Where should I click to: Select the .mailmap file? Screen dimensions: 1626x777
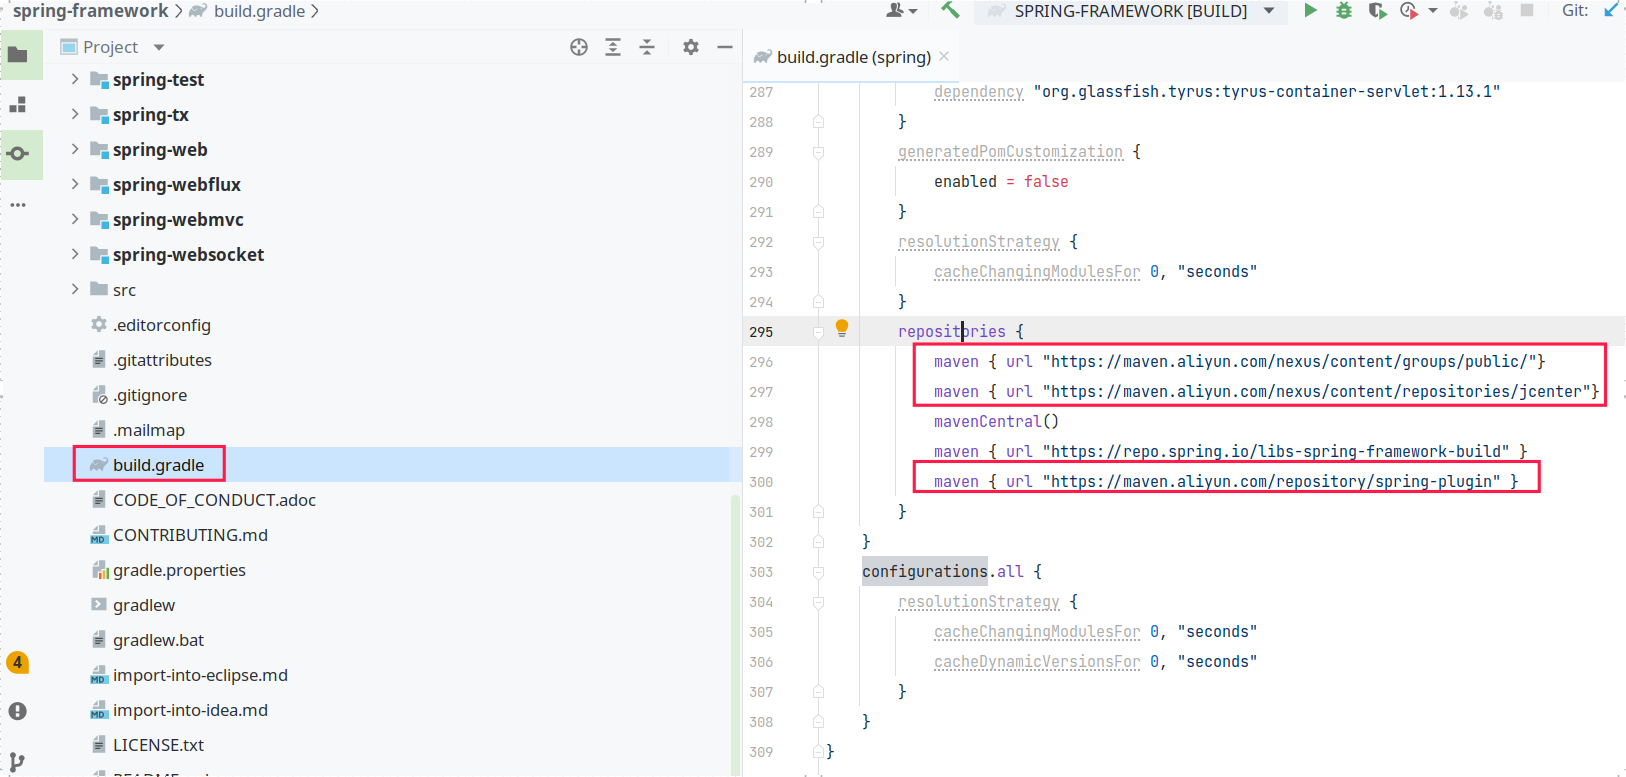click(x=149, y=430)
